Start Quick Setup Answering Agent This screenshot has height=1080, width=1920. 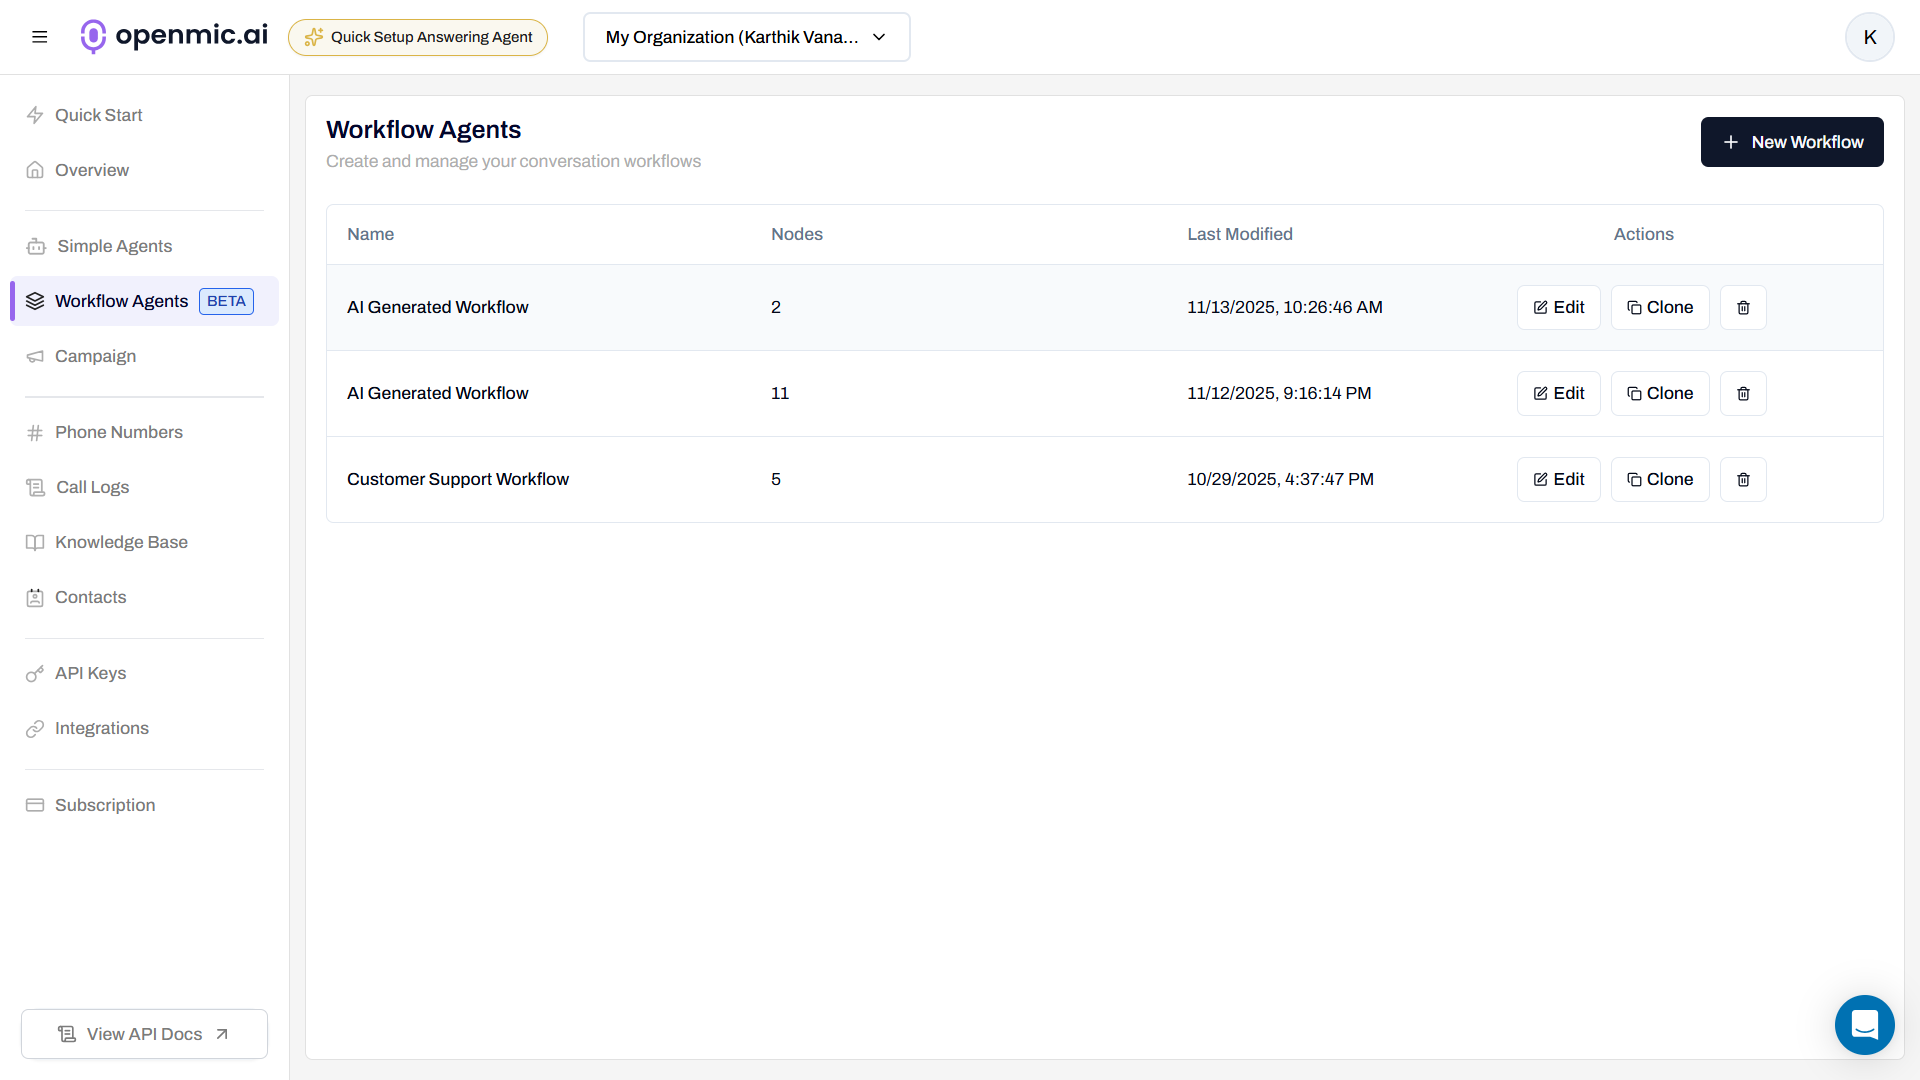(x=417, y=37)
